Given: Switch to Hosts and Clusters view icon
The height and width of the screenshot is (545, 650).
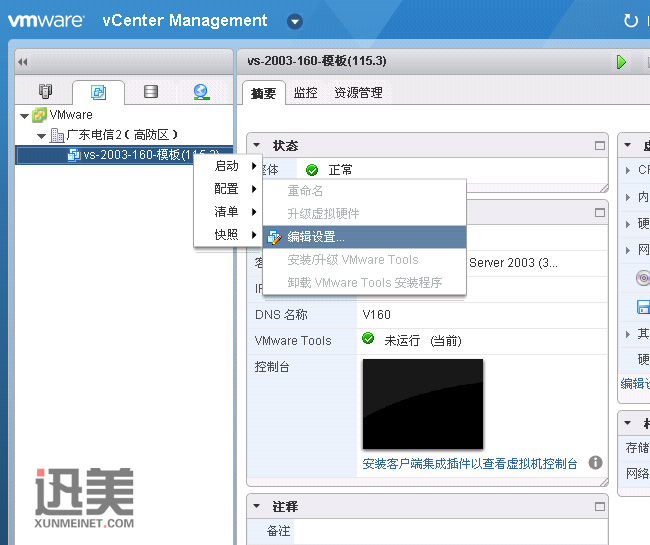Looking at the screenshot, I should 46,91.
